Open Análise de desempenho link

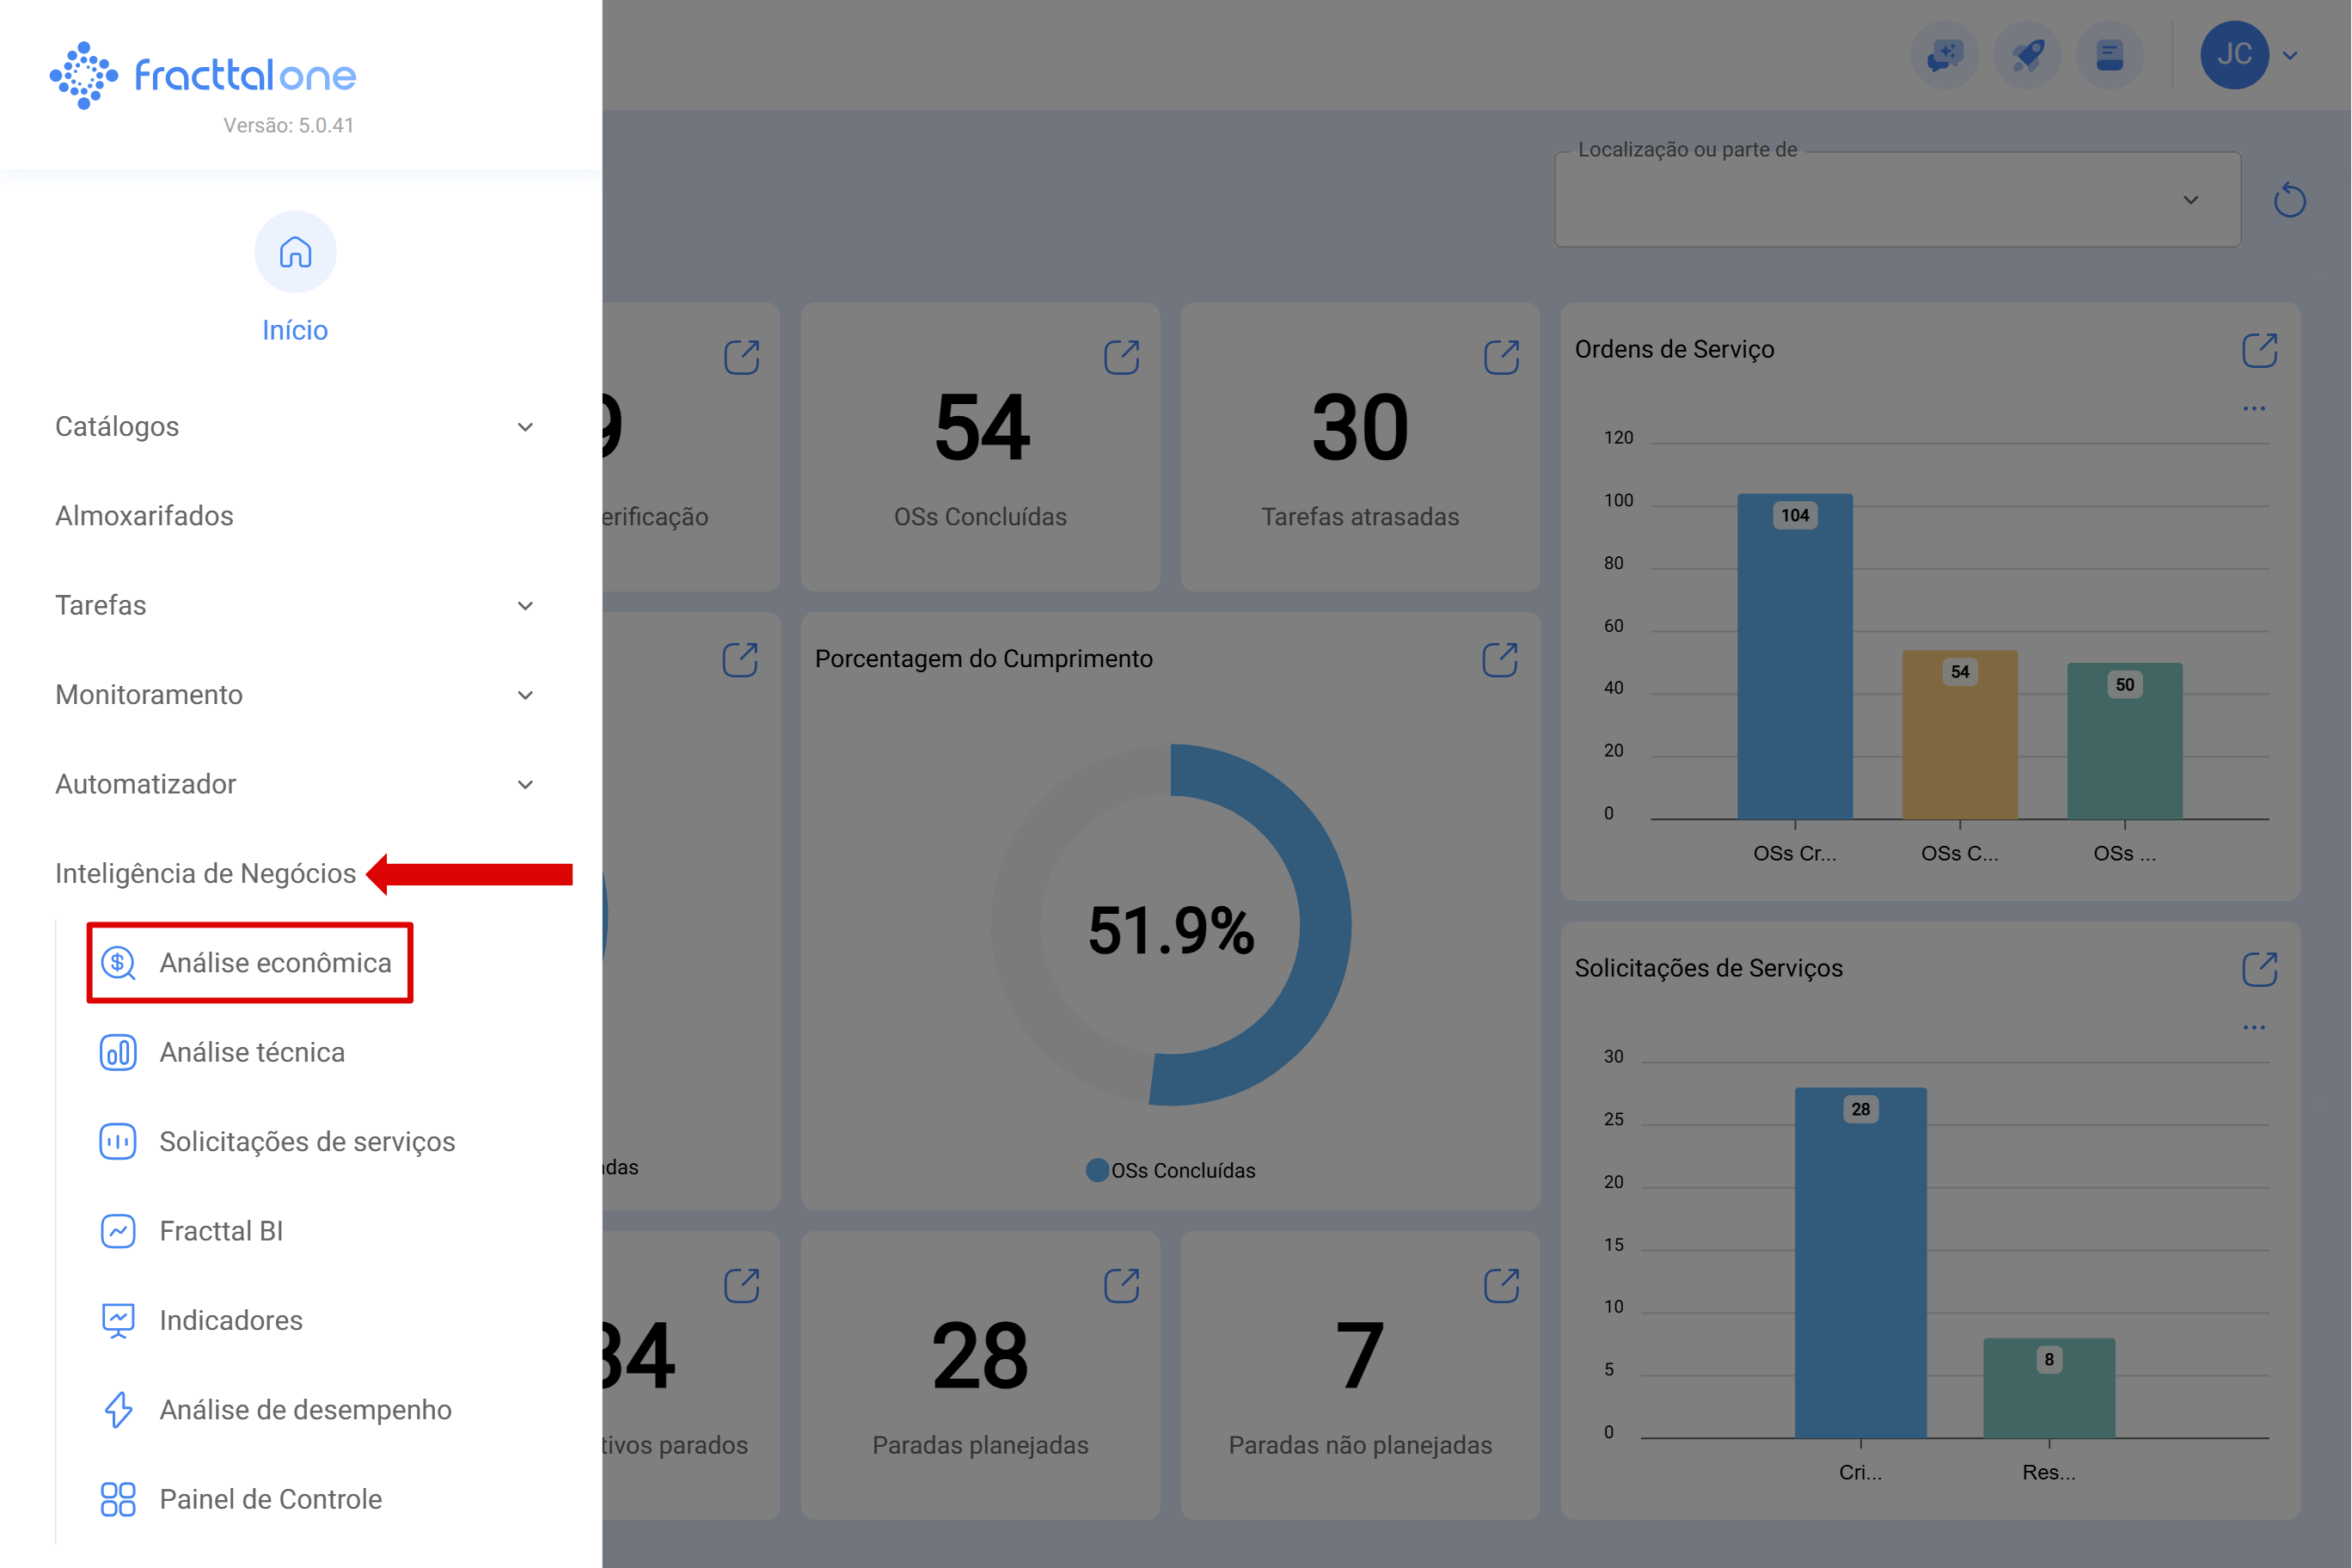click(306, 1410)
